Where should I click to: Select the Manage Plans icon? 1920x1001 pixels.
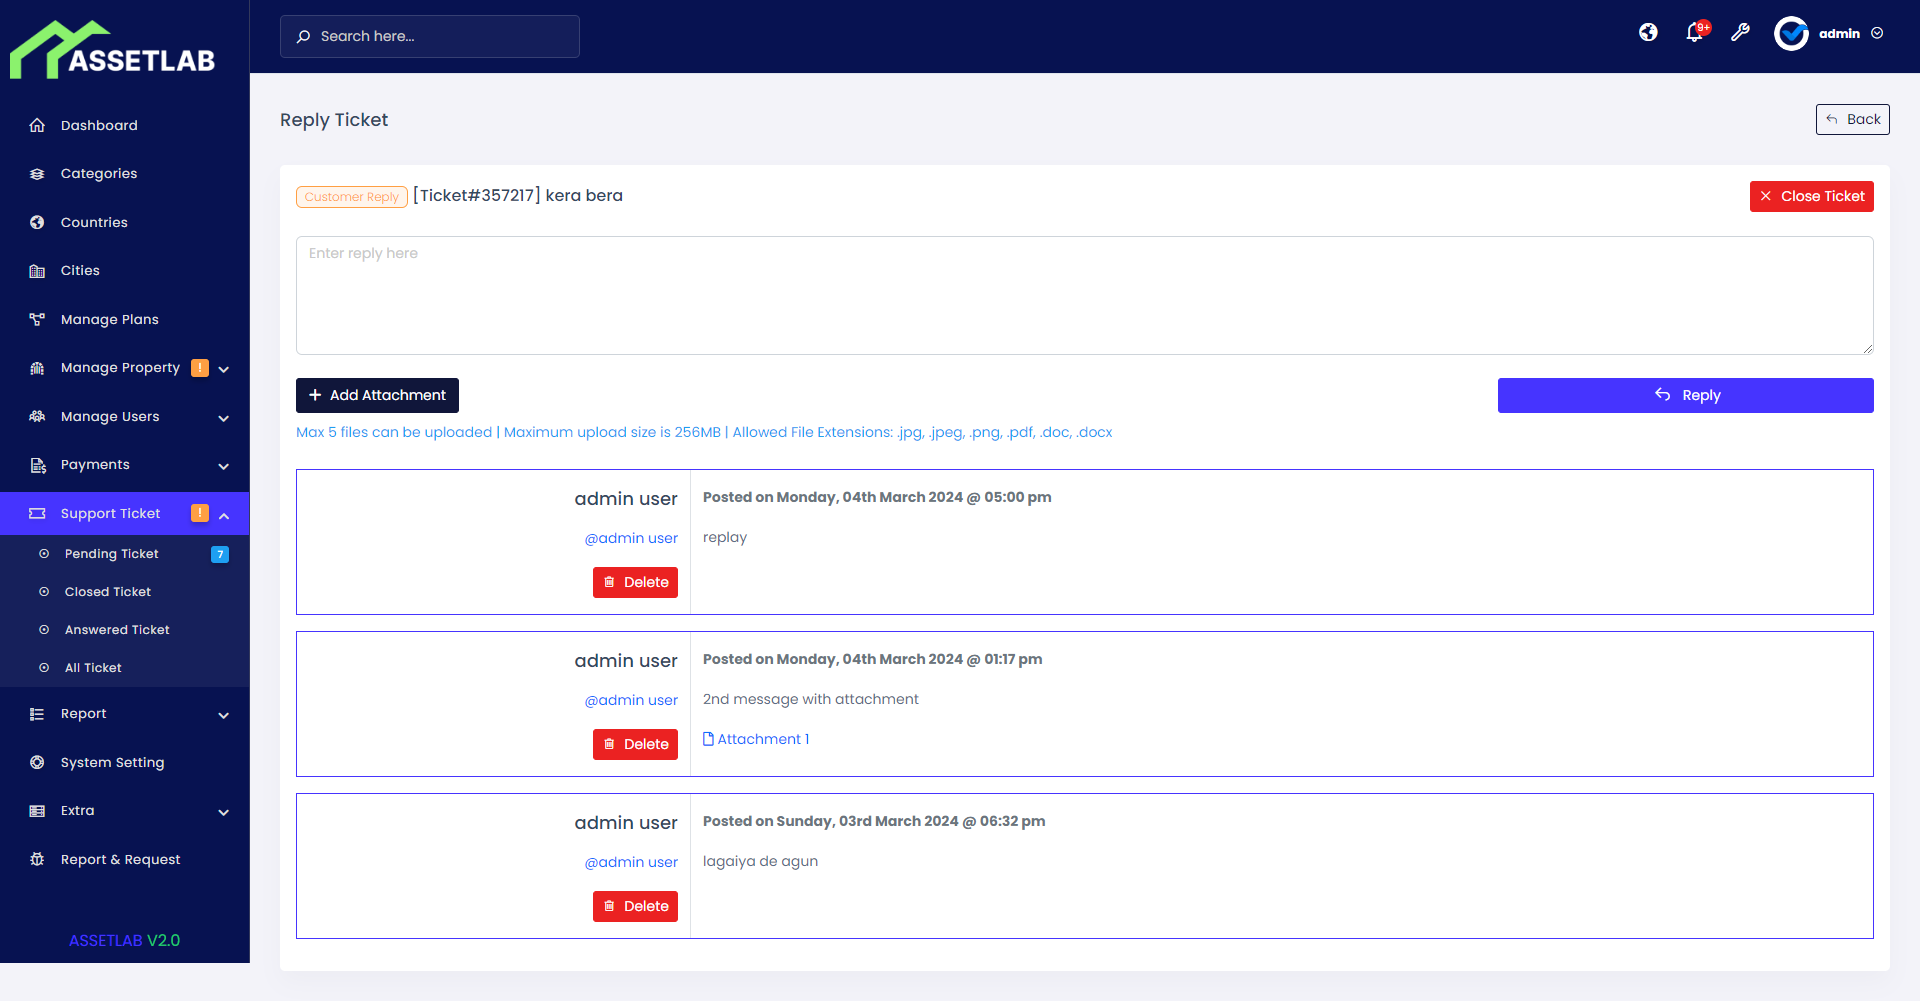pyautogui.click(x=37, y=319)
